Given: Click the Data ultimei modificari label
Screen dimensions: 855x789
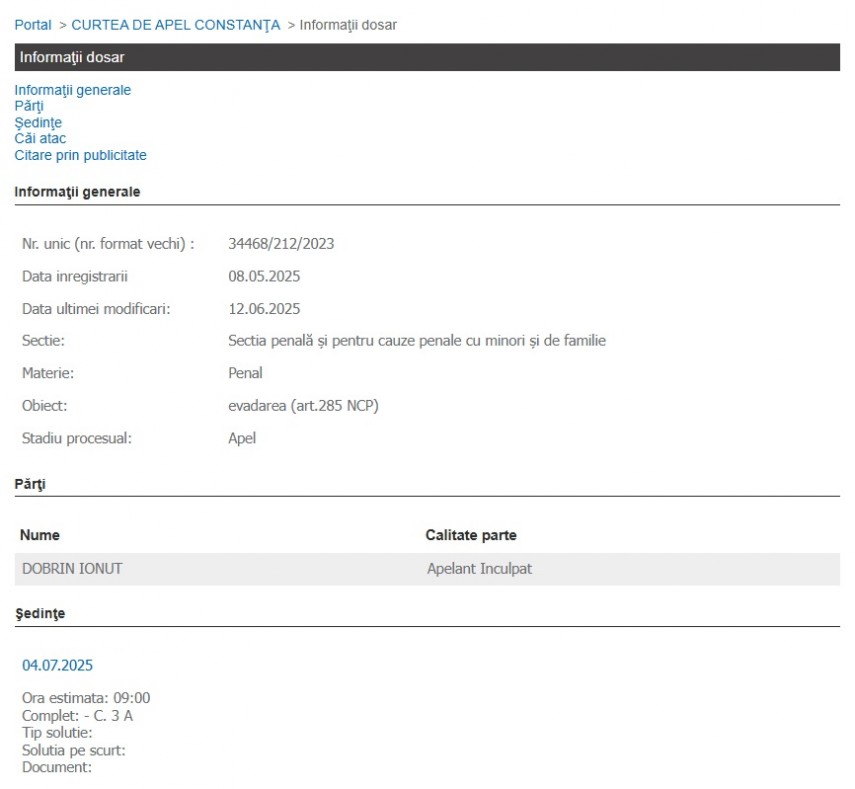Looking at the screenshot, I should tap(96, 309).
